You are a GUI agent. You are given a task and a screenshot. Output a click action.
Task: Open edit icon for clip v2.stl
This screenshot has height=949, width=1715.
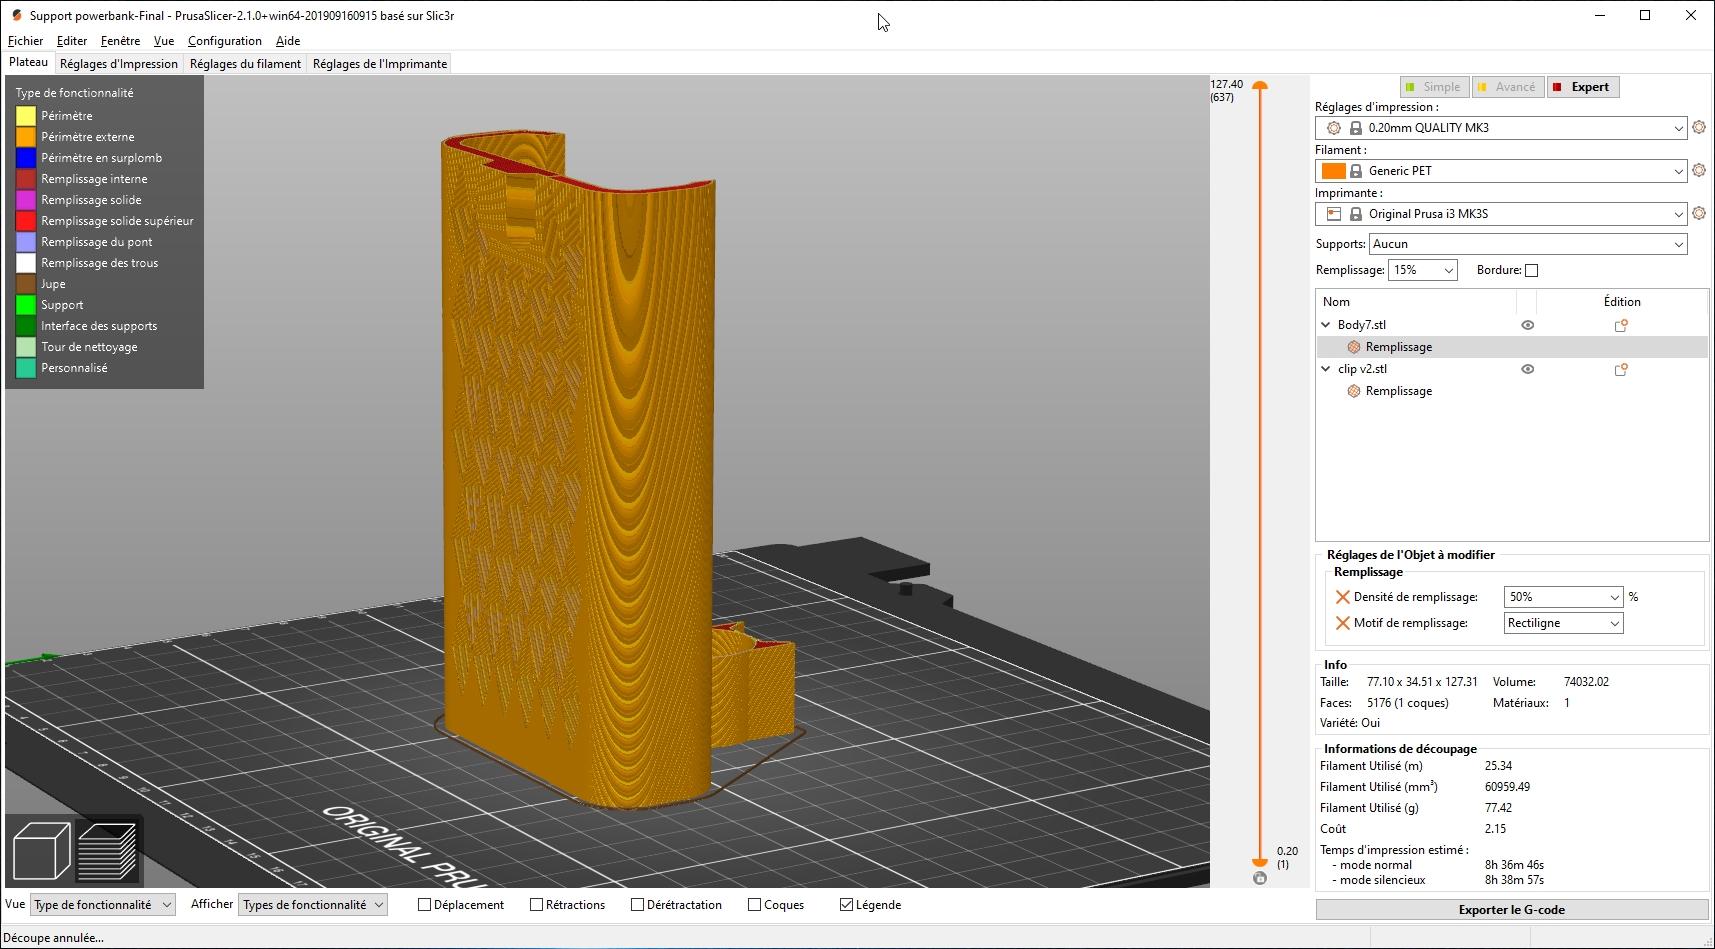tap(1621, 369)
